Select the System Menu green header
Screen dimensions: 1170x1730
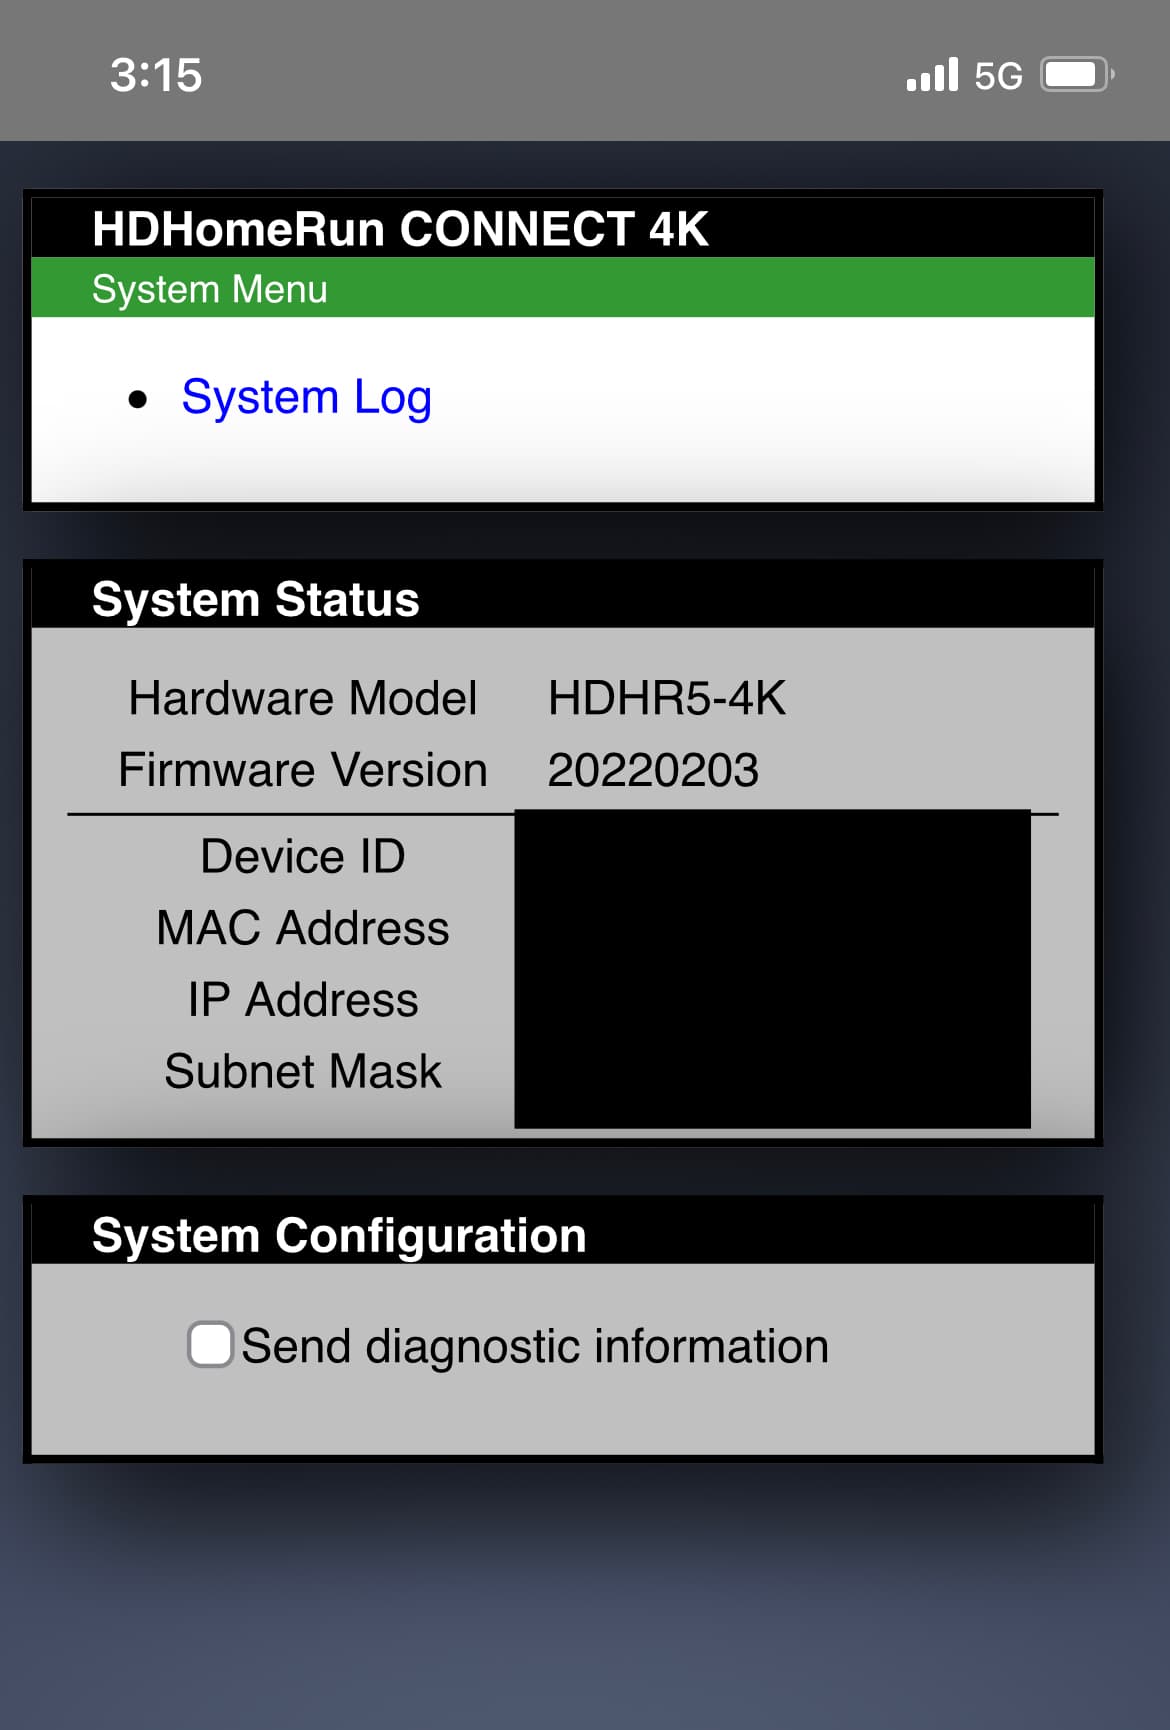tap(563, 288)
